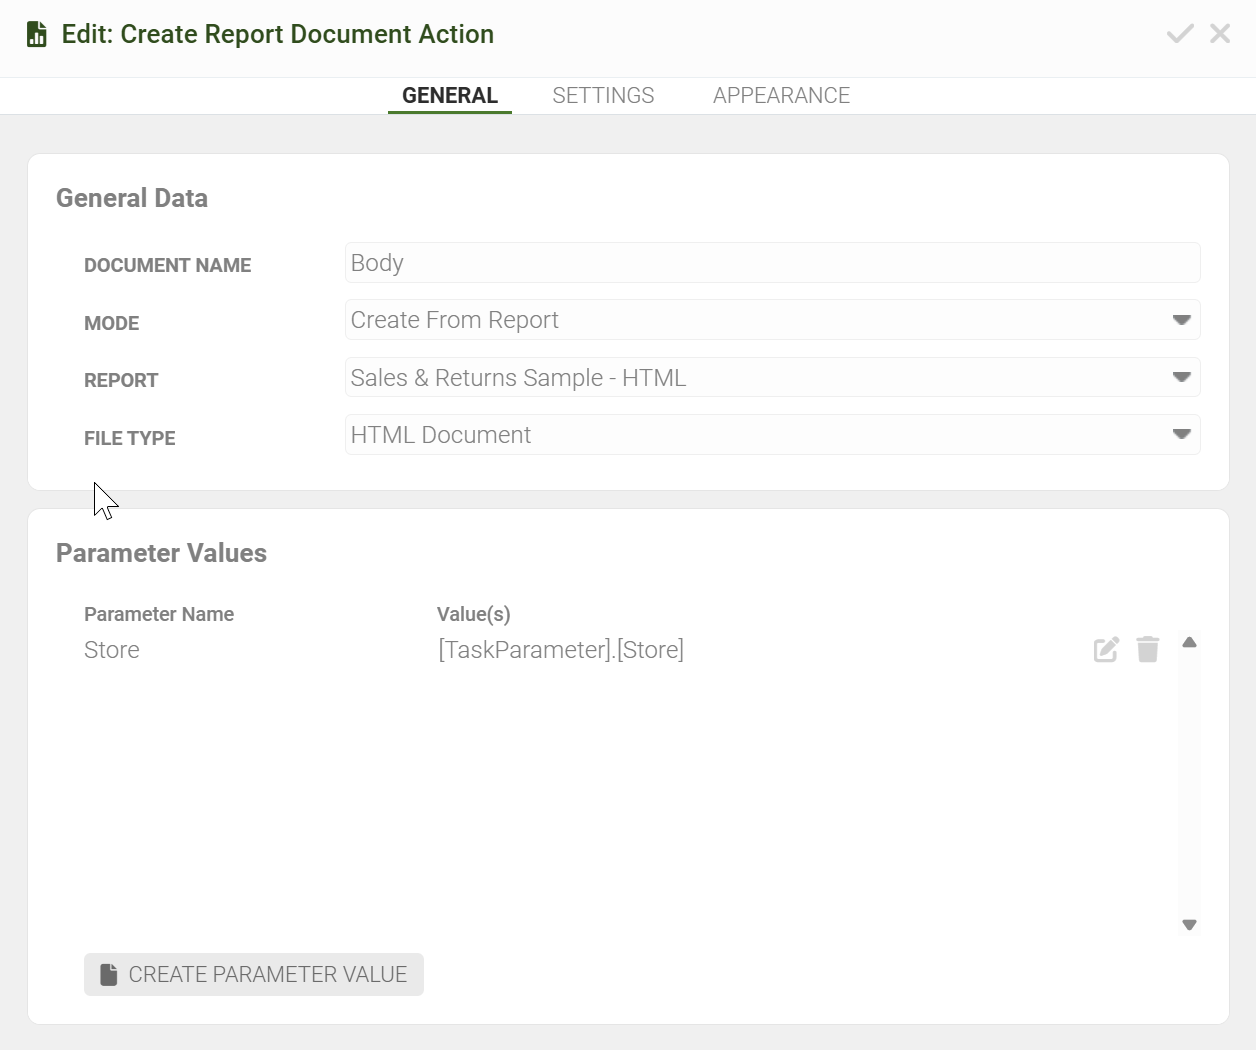
Task: Click the Parameter Name column header
Action: (x=159, y=614)
